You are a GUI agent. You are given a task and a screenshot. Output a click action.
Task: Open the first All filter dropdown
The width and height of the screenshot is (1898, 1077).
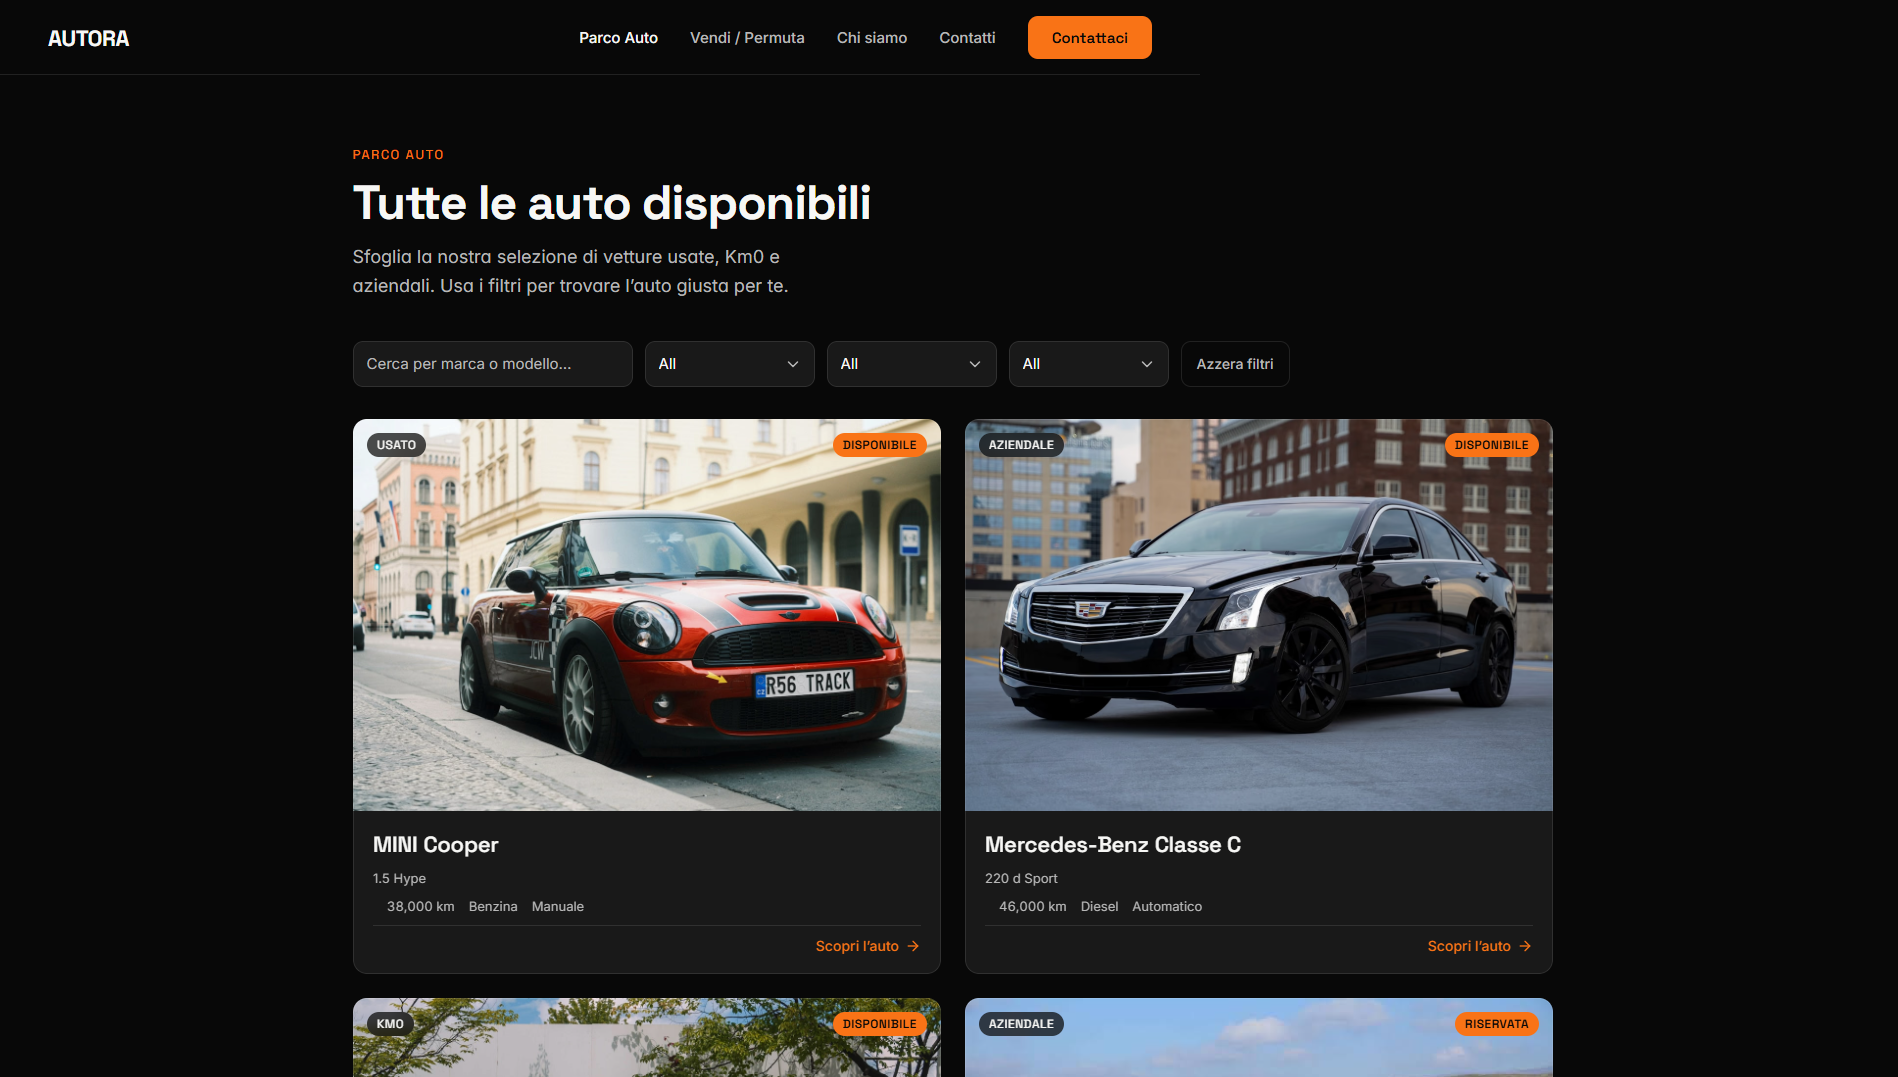click(730, 364)
